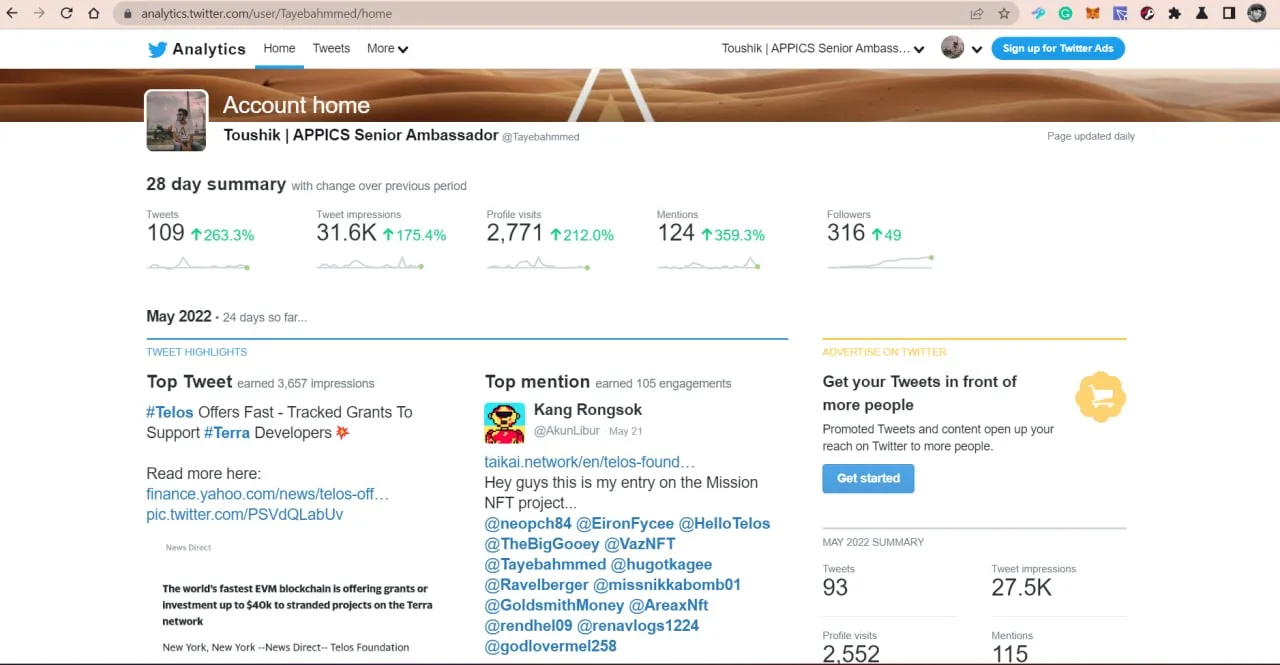Open the Grammarly extension icon

pos(1066,14)
